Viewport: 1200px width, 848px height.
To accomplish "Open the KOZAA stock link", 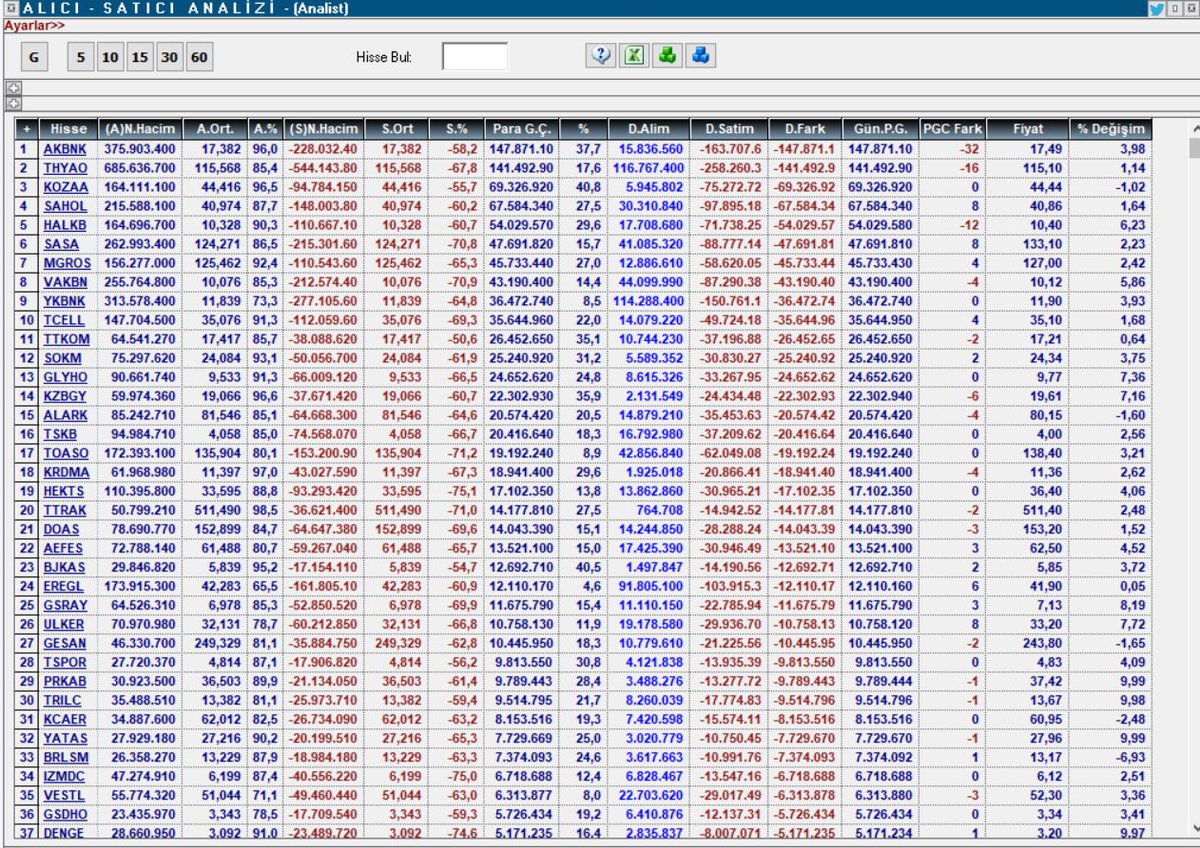I will (x=65, y=187).
